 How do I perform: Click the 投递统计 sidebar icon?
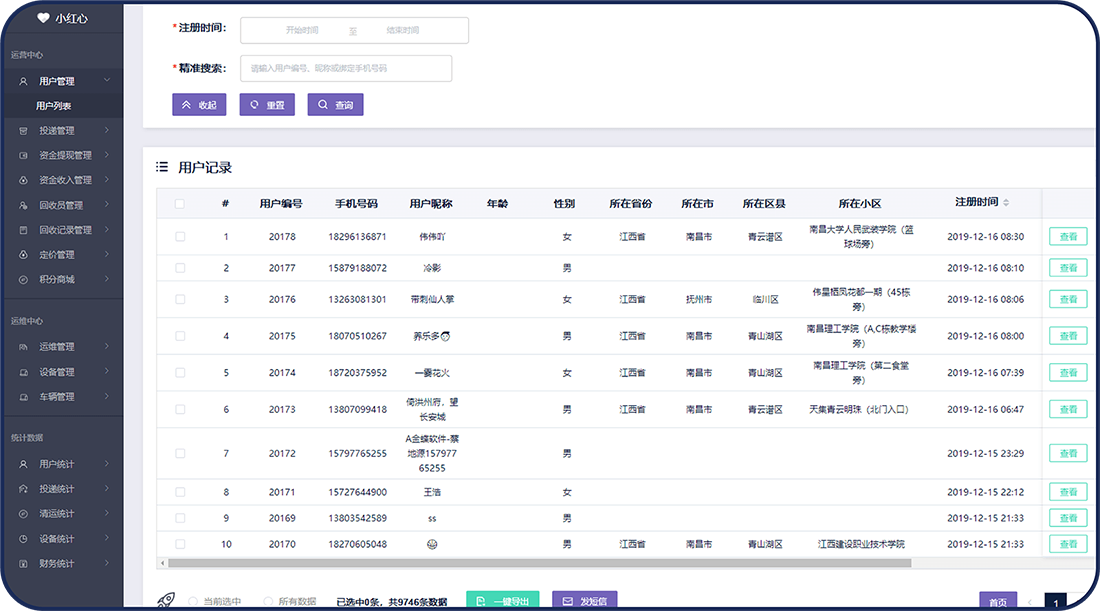point(23,489)
